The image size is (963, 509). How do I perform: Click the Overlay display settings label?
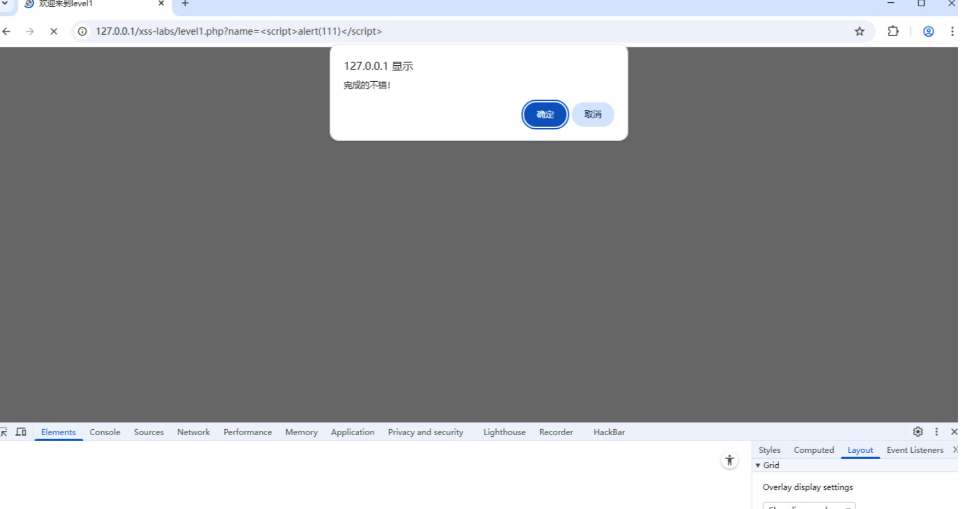tap(808, 487)
